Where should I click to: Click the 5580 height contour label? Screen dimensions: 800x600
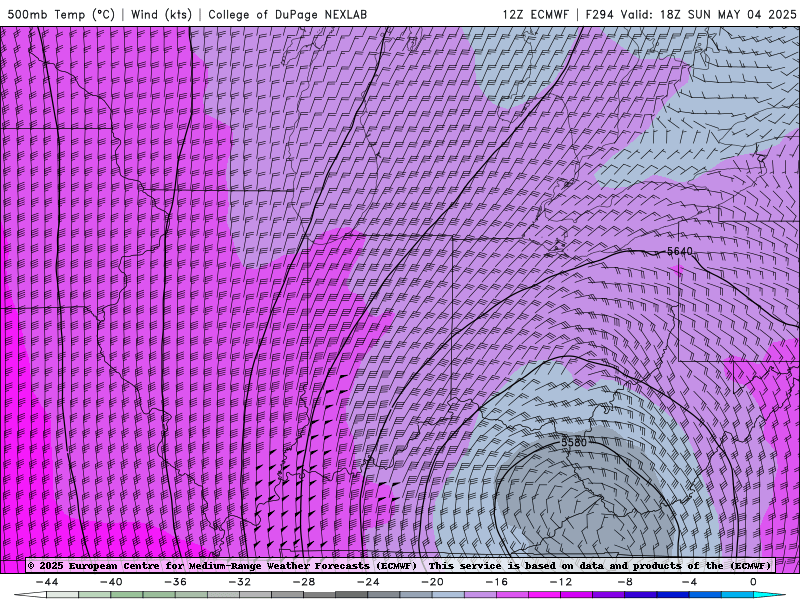[574, 442]
